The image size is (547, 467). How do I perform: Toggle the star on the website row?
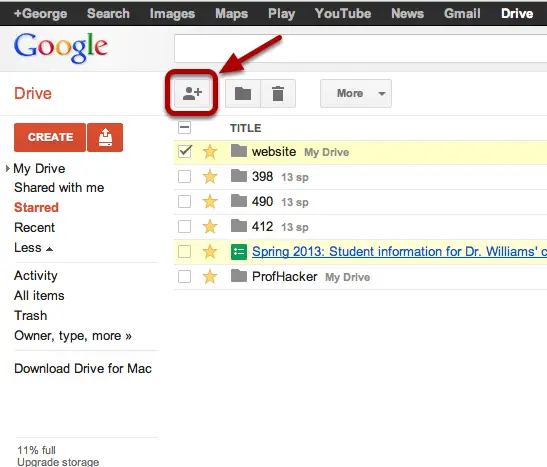[210, 152]
